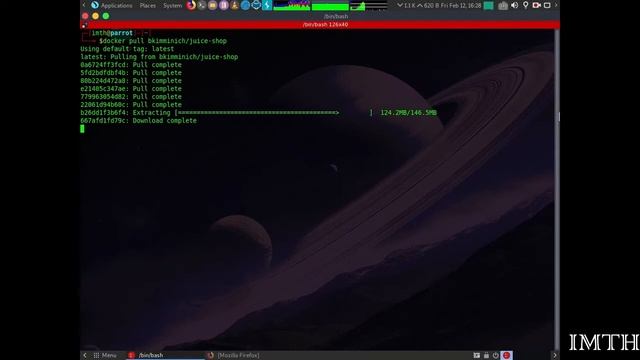This screenshot has width=640, height=360.
Task: Click the show desktop icon in bottom panel
Action: point(476,356)
